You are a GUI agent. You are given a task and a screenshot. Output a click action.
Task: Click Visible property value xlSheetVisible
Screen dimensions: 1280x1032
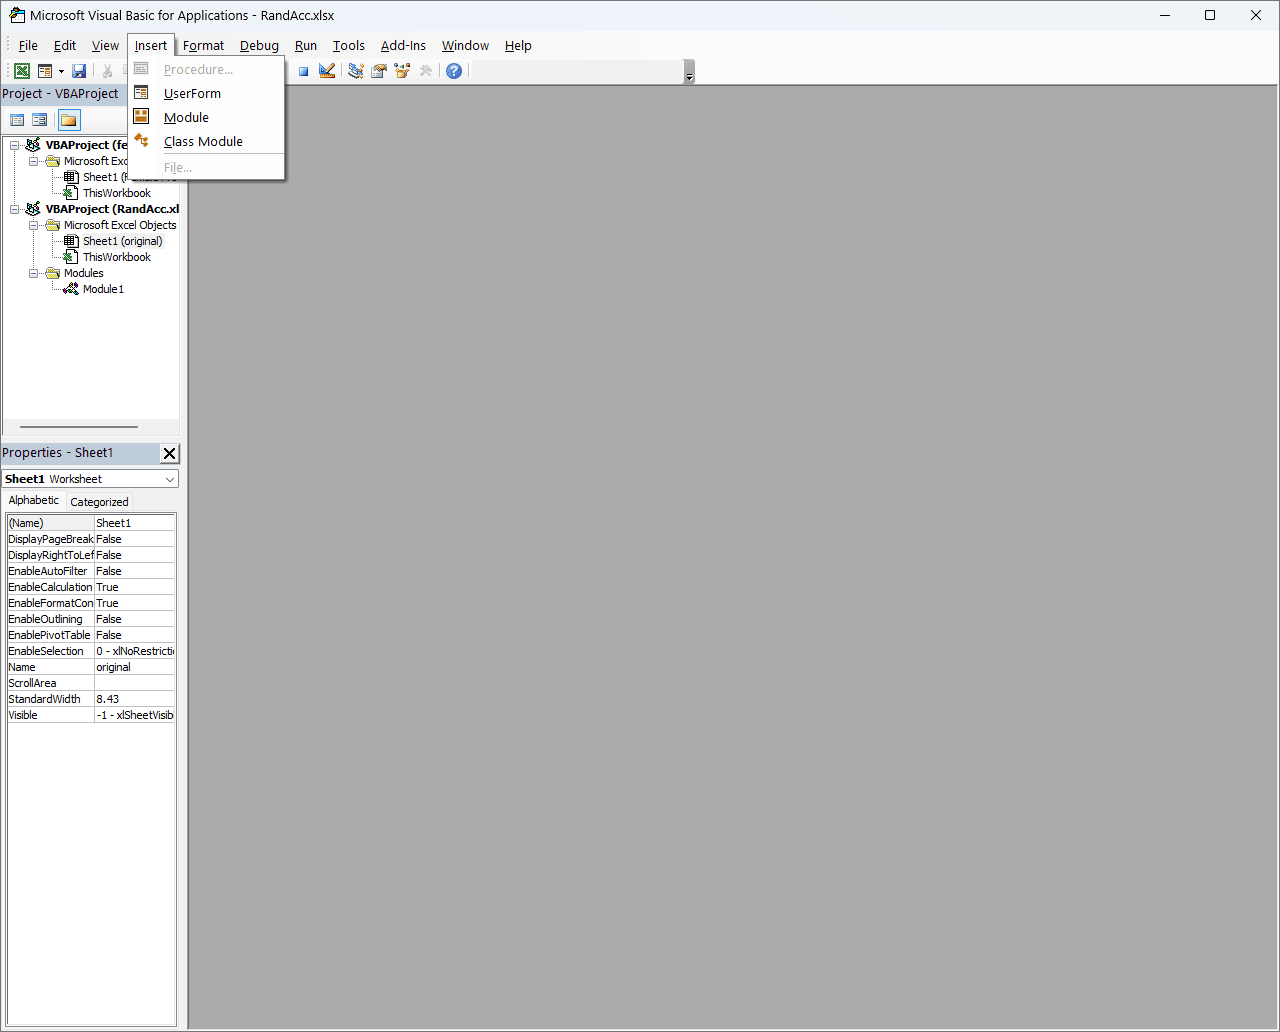[x=134, y=715]
